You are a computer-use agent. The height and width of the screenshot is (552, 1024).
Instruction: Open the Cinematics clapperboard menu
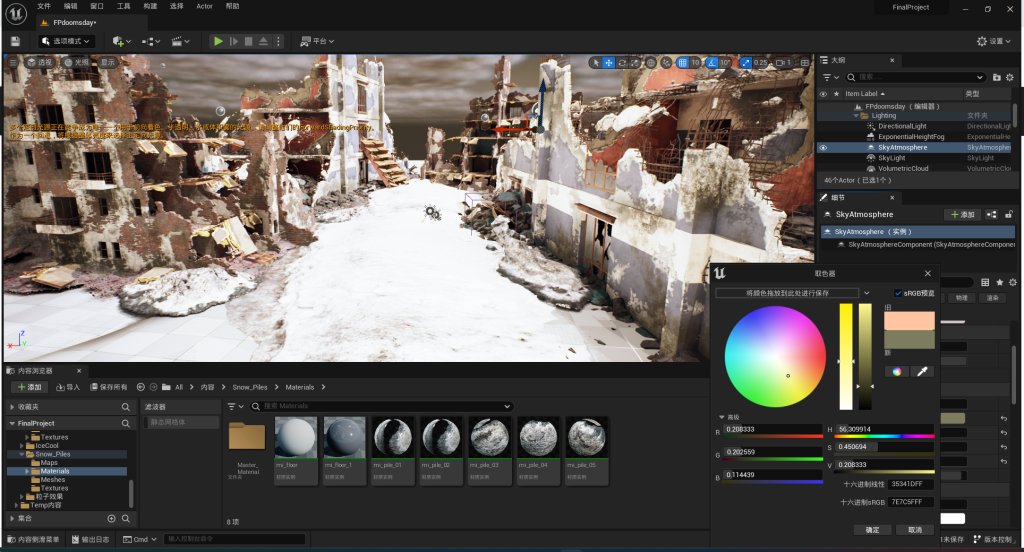pyautogui.click(x=180, y=41)
